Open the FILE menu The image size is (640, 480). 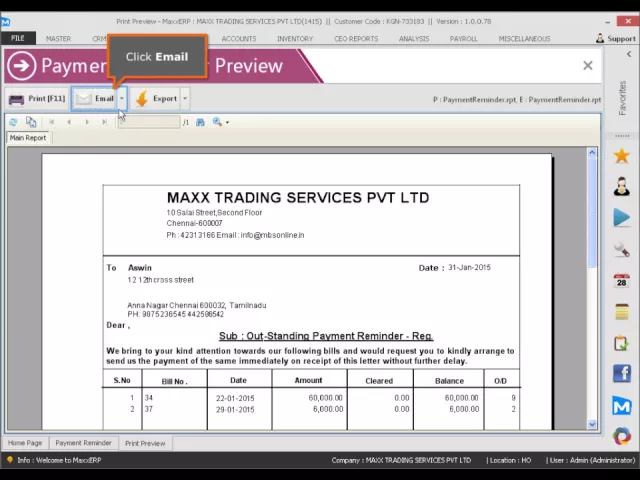point(18,38)
